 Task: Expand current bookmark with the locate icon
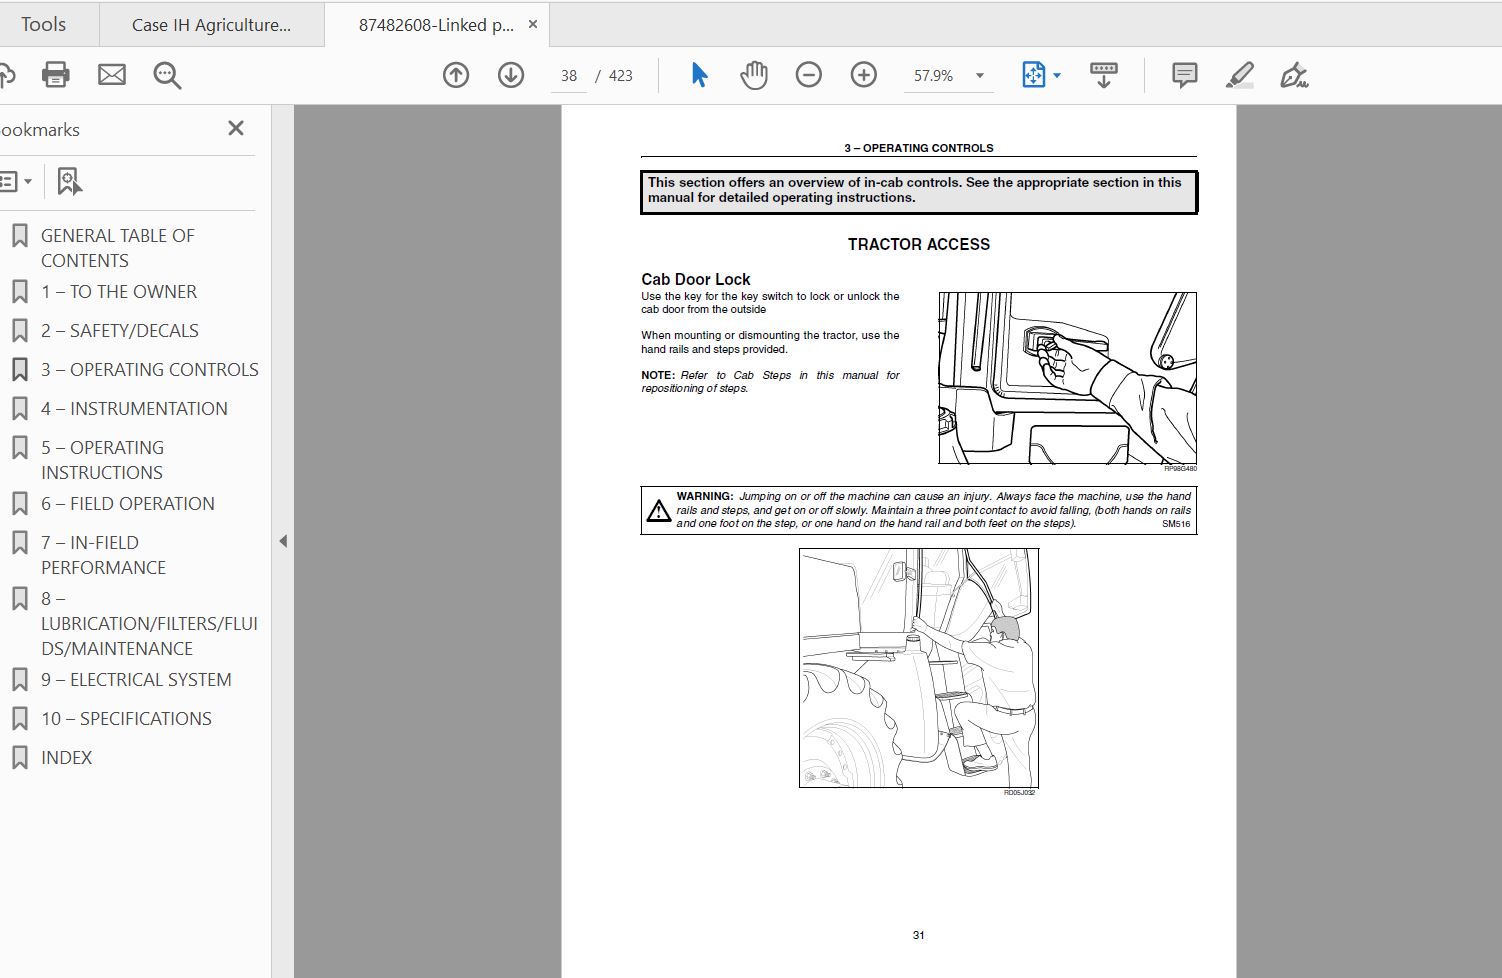pyautogui.click(x=66, y=181)
